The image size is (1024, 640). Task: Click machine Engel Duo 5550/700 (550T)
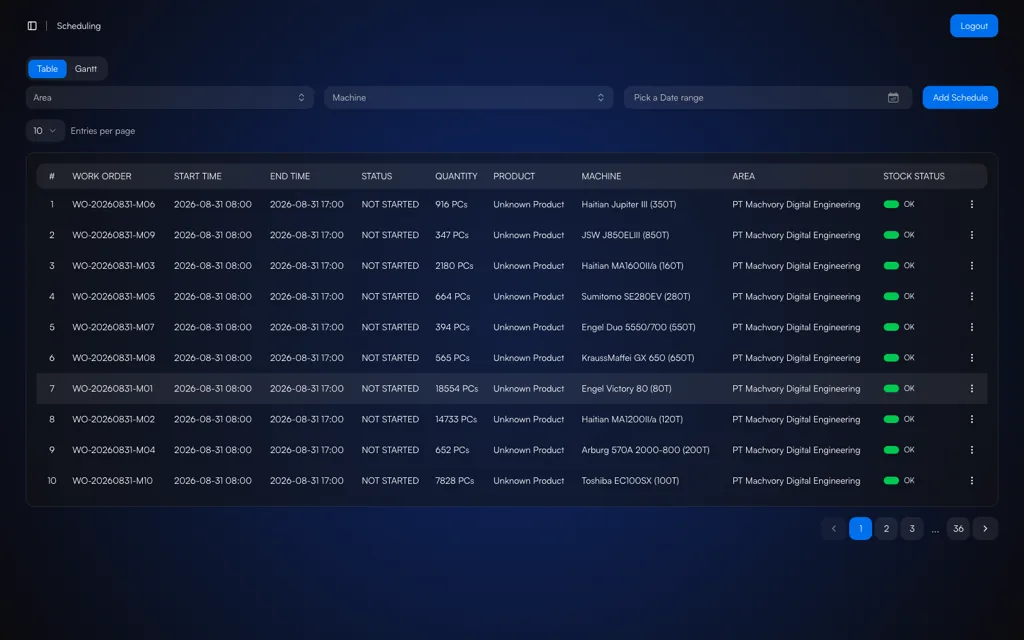638,327
